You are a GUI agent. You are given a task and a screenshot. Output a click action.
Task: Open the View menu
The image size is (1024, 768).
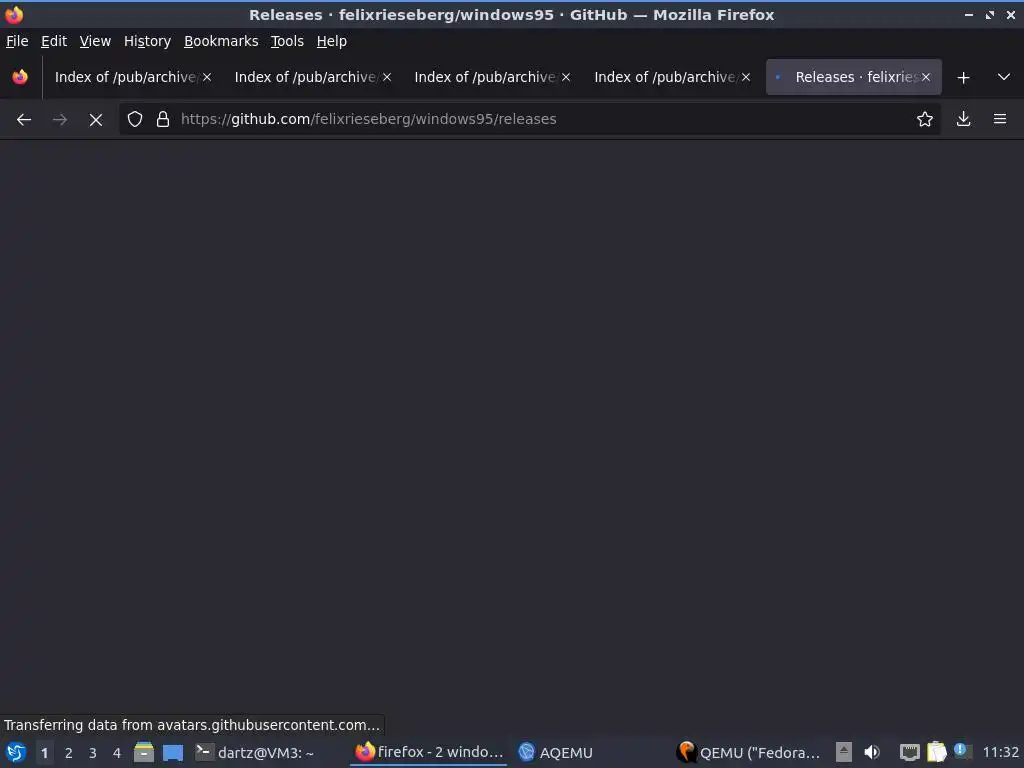95,41
